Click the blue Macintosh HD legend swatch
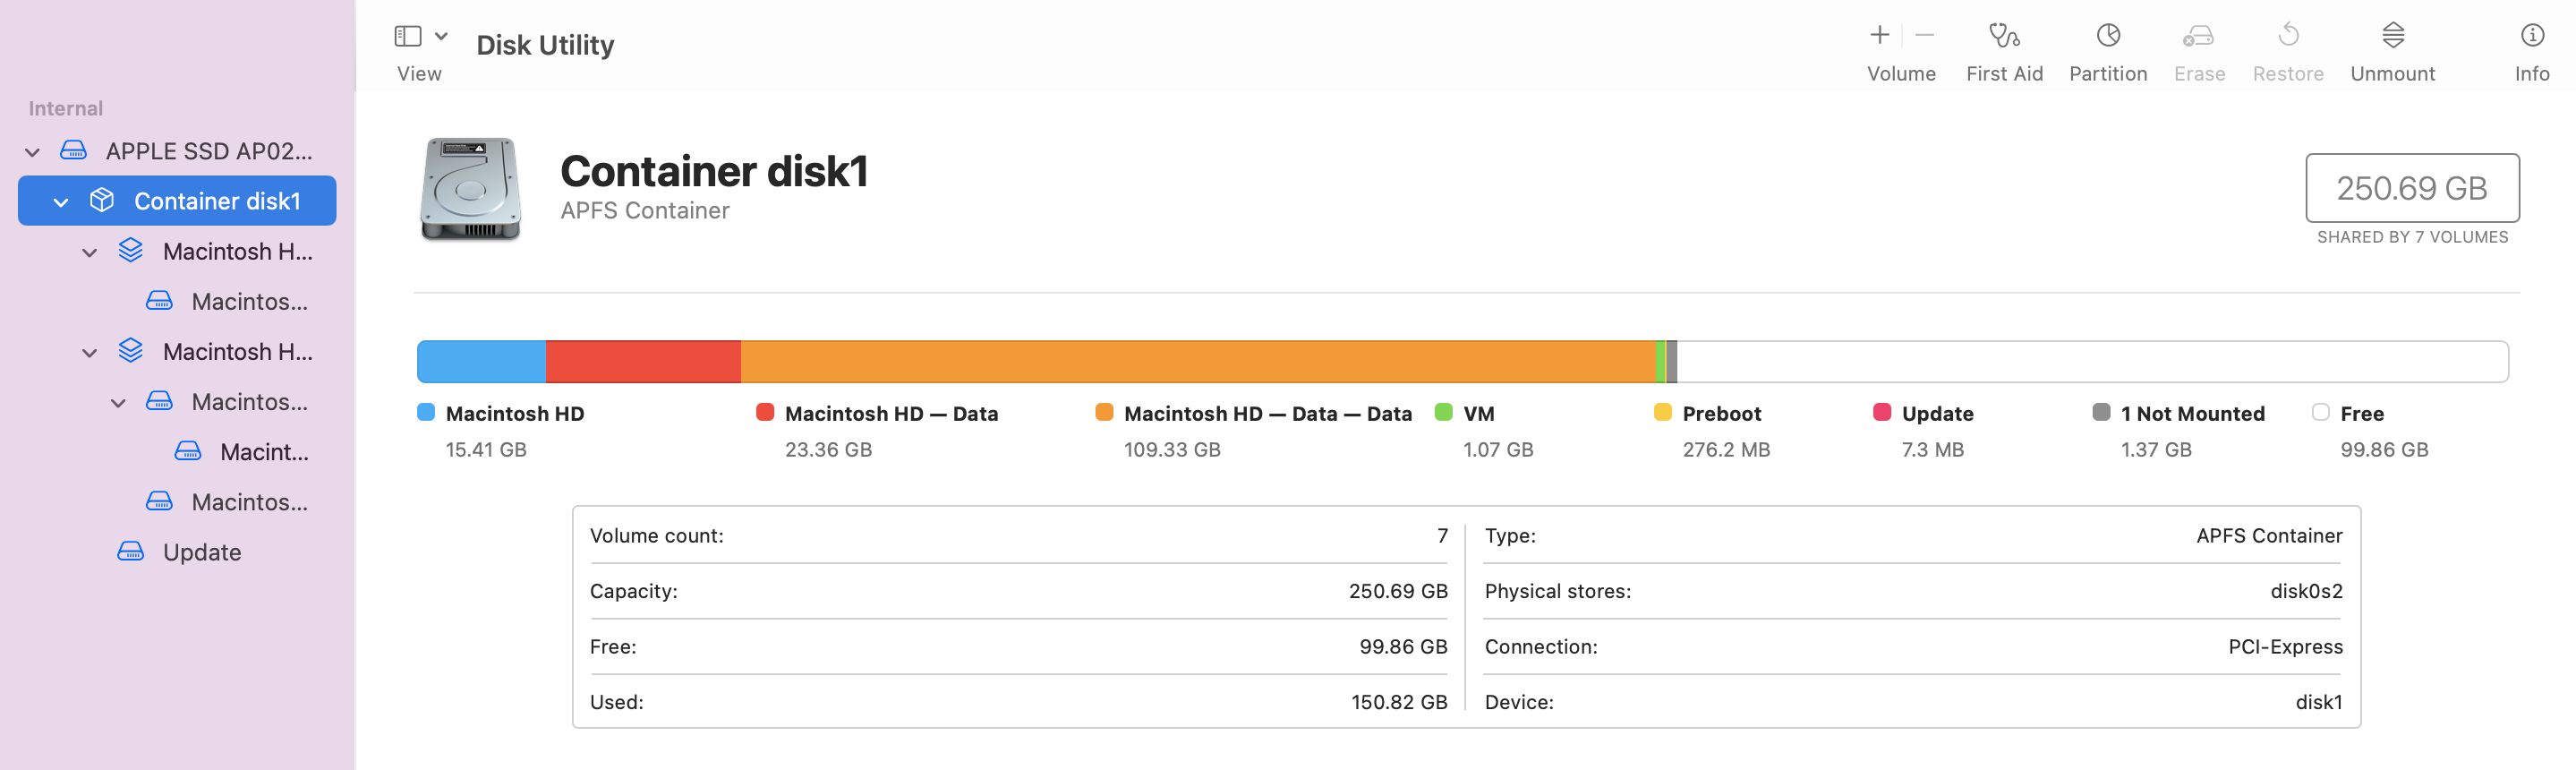Image resolution: width=2576 pixels, height=770 pixels. click(426, 412)
